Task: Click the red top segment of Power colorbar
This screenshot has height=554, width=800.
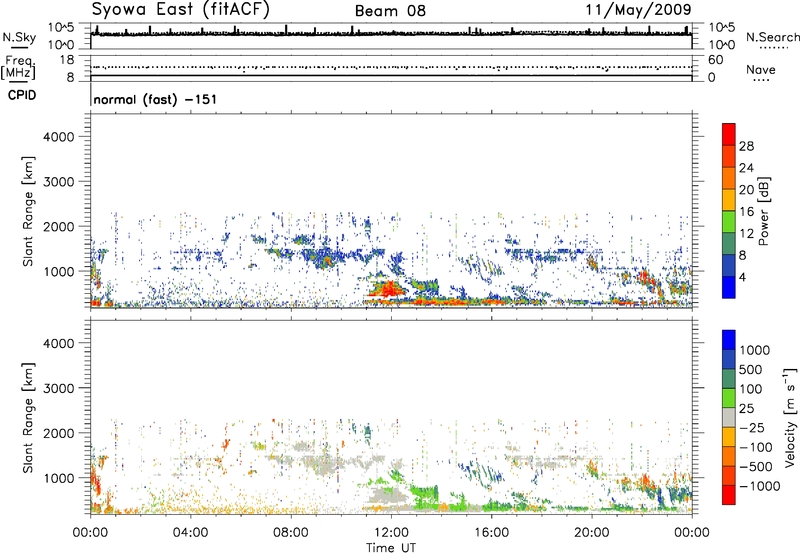Action: pos(729,134)
